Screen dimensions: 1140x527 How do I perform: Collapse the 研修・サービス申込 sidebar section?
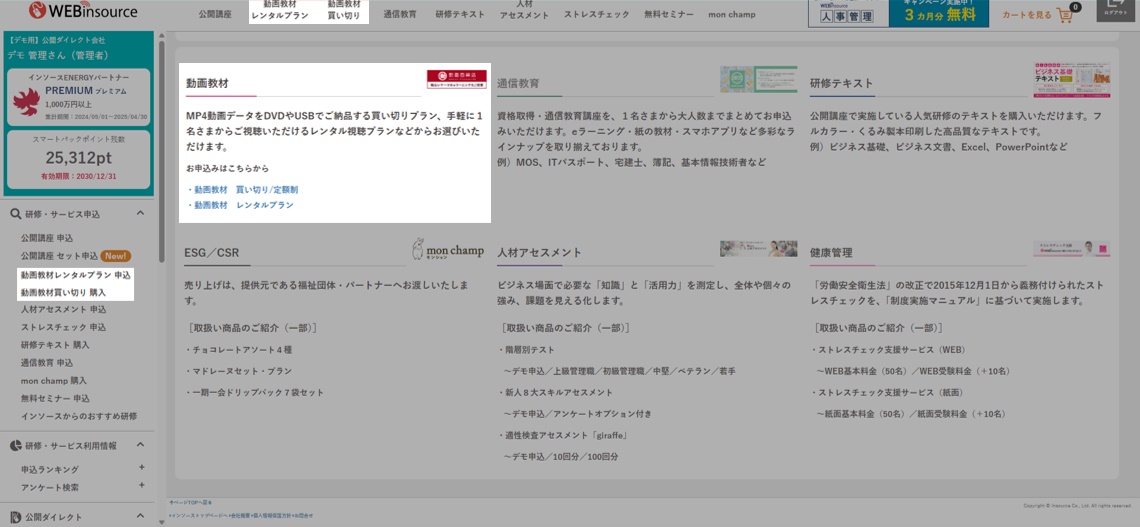[140, 213]
